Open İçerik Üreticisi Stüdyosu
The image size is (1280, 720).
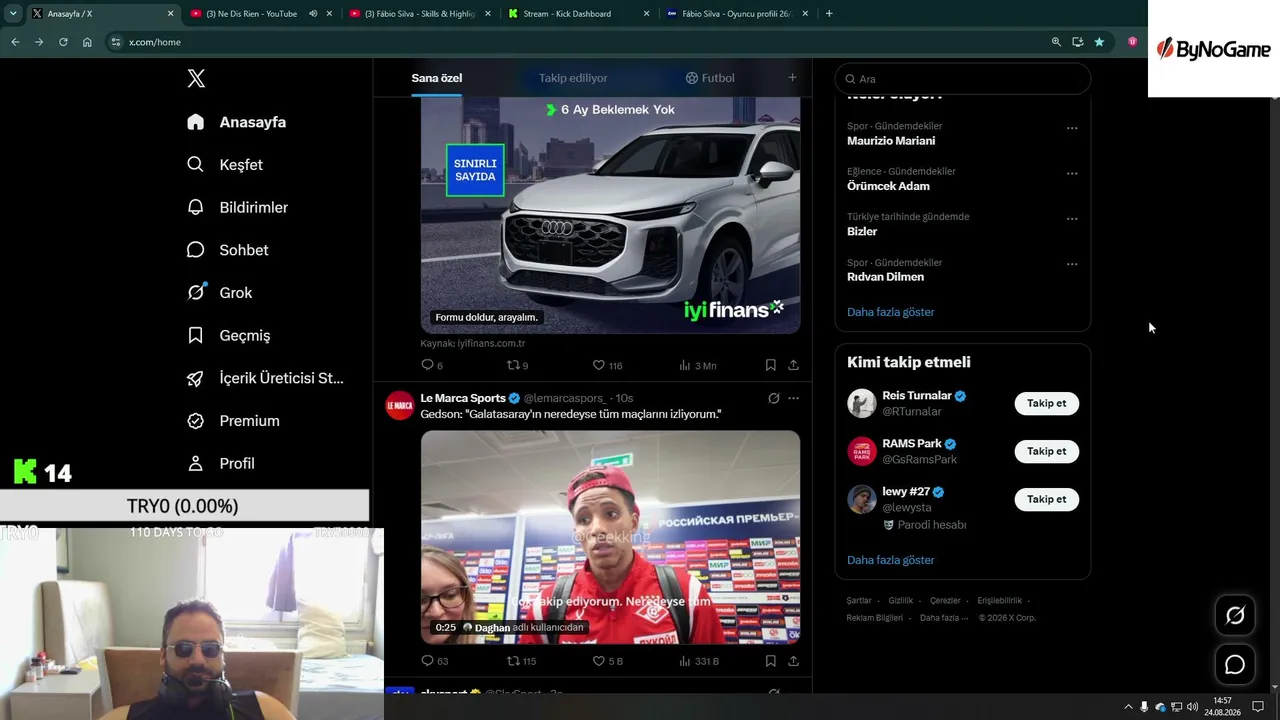[x=265, y=378]
